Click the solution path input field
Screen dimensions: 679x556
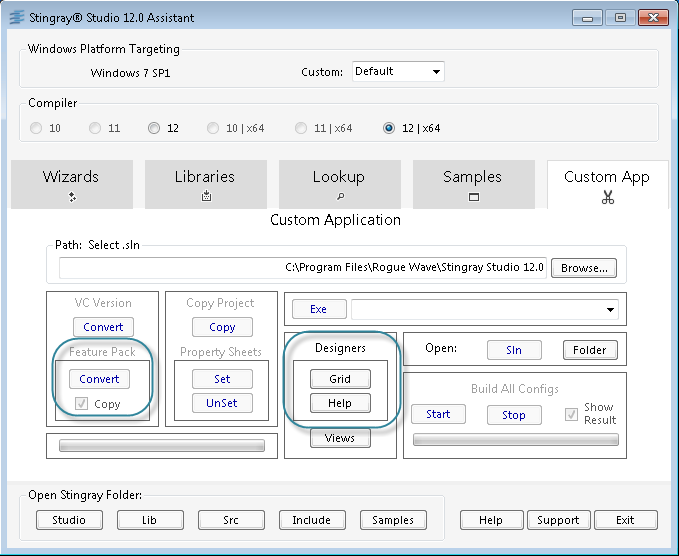coord(302,268)
